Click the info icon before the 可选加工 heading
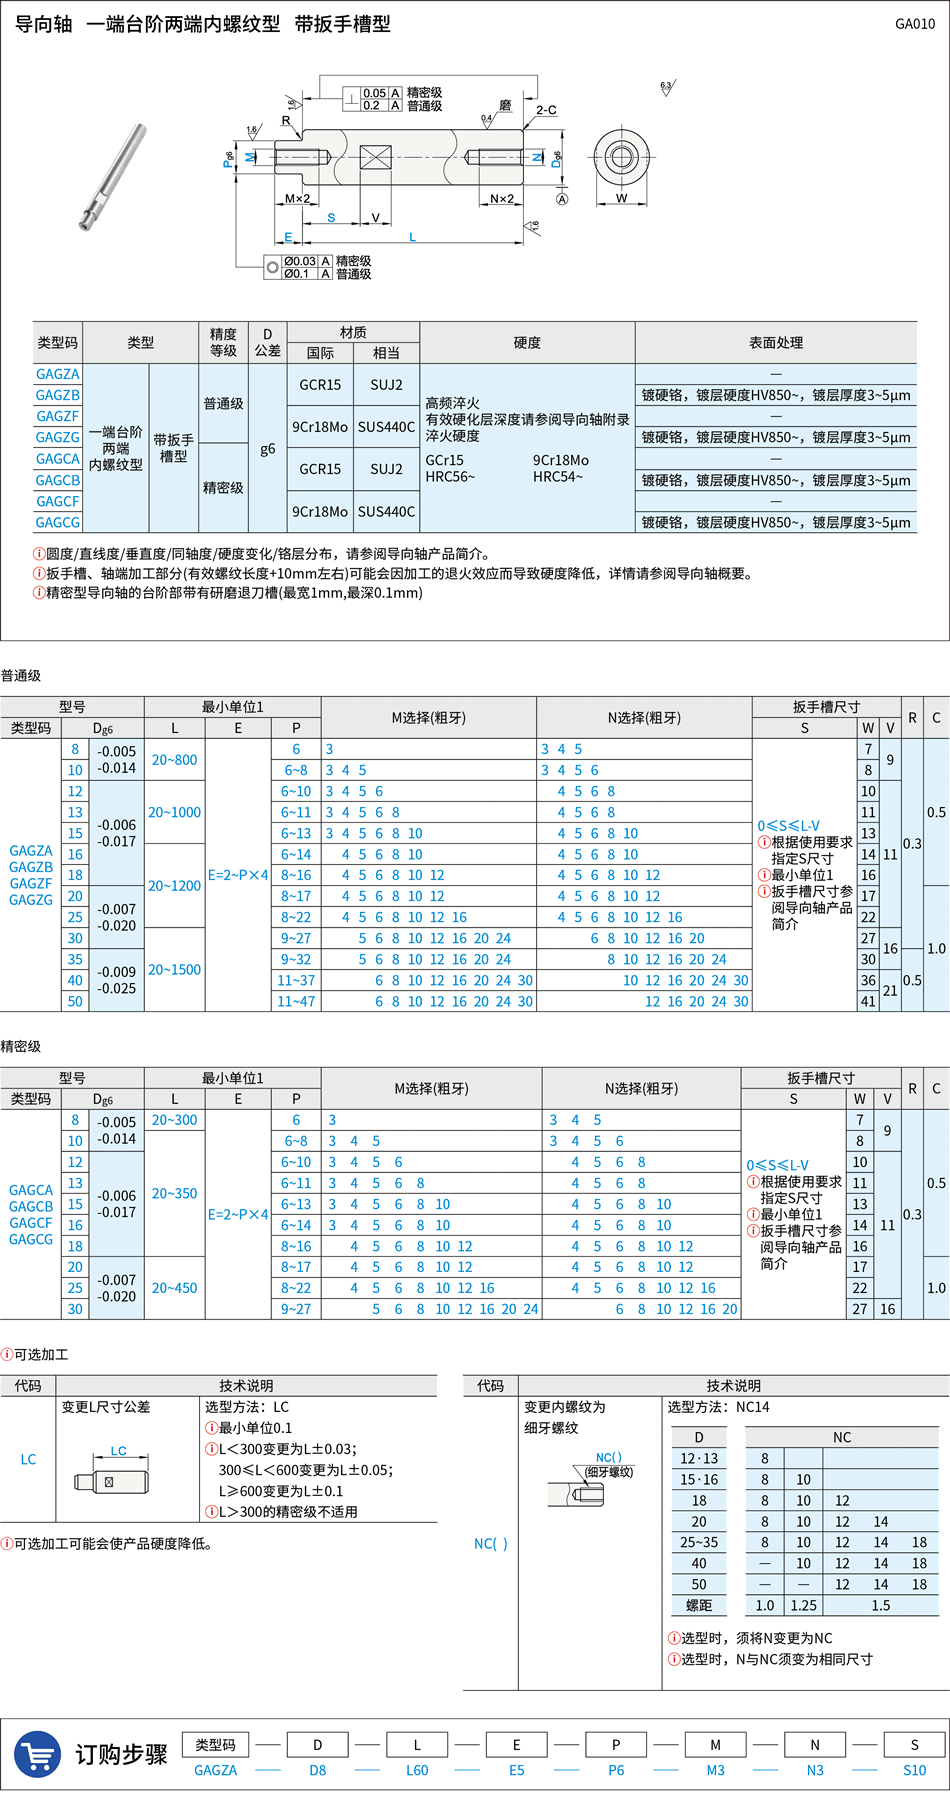 point(7,1354)
